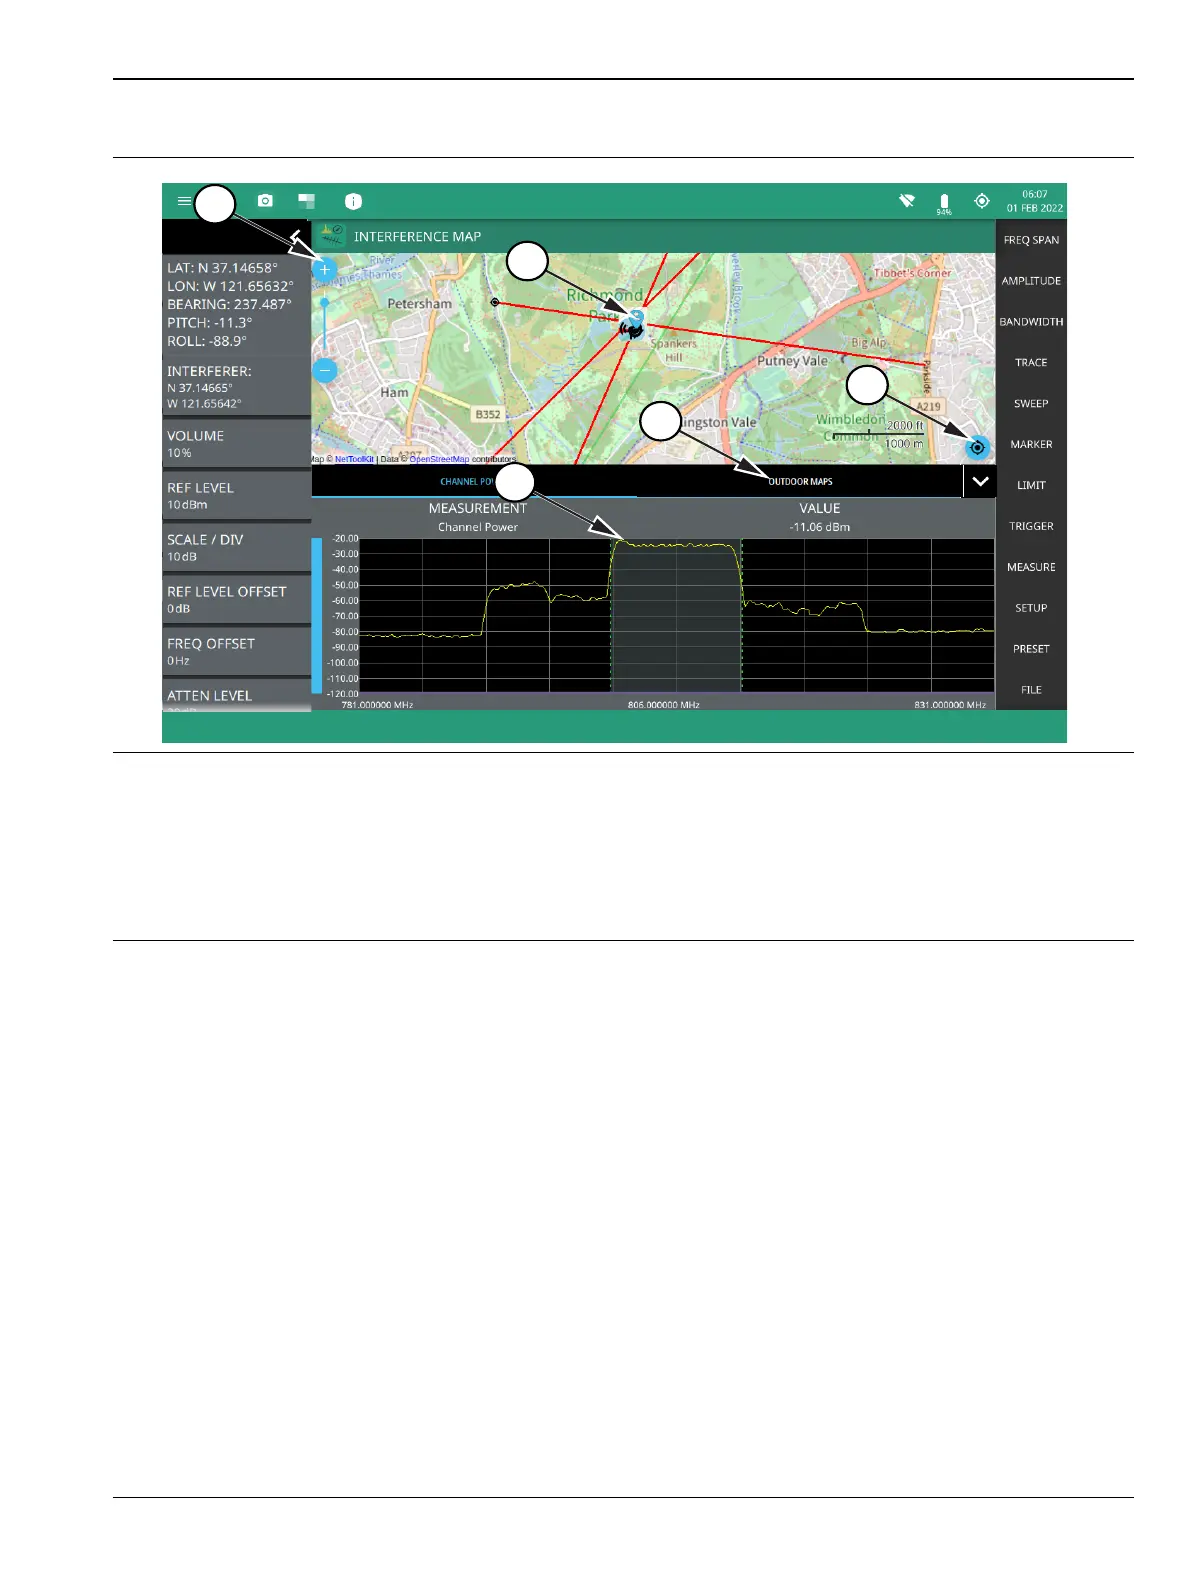This screenshot has height=1582, width=1190.
Task: Open the FREQ SPAN menu
Action: tap(1031, 240)
